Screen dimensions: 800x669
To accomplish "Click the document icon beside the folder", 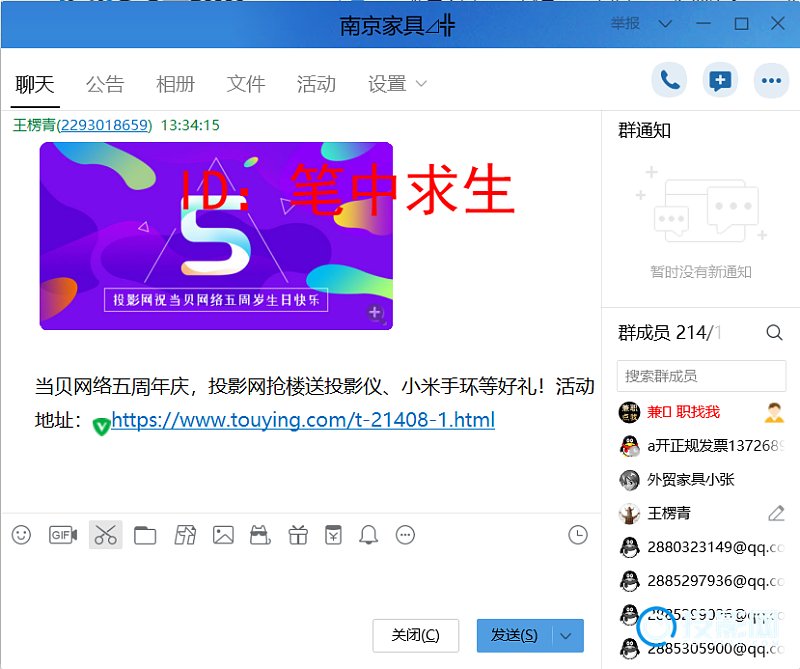I will (x=185, y=535).
